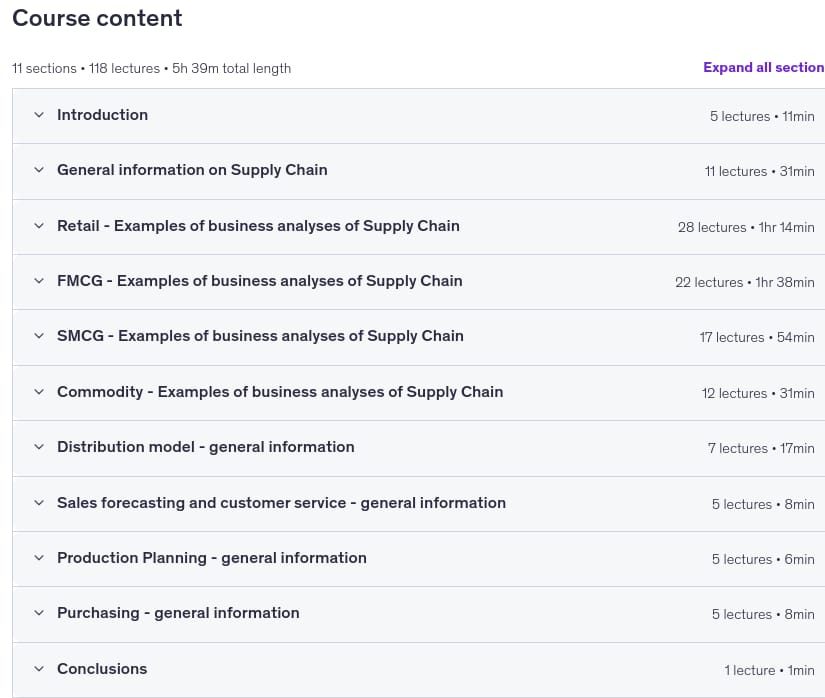Open FMCG - Examples of business analyses title
Viewport: 825px width, 698px height.
tap(260, 281)
